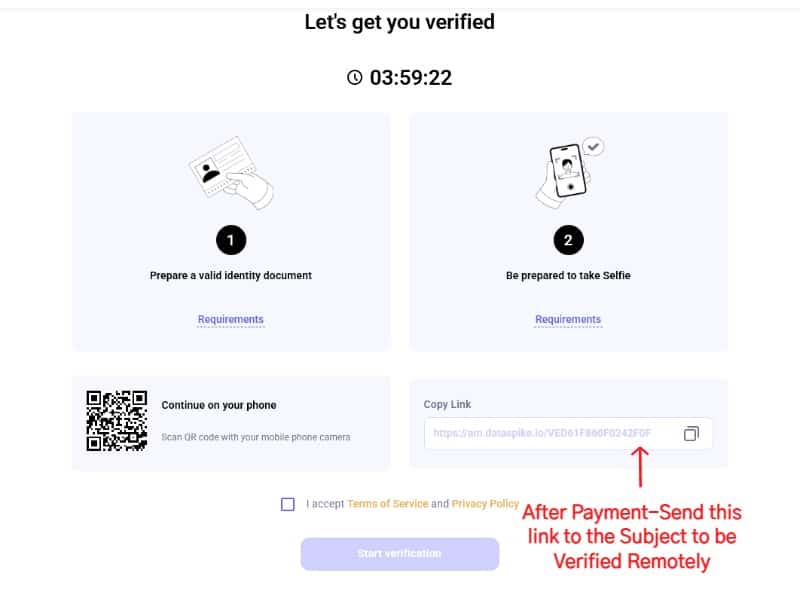This screenshot has height=600, width=800.
Task: Click the 03:59:22 countdown timer
Action: pyautogui.click(x=411, y=77)
